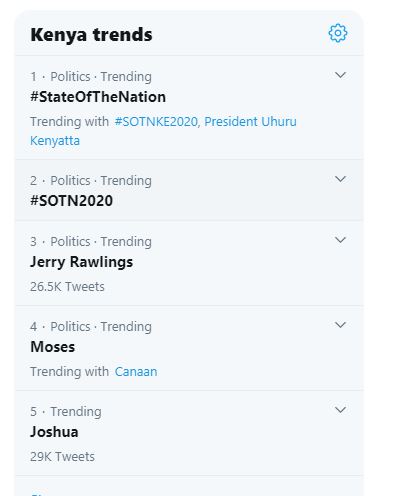This screenshot has width=417, height=496.
Task: Open the Jerry Rawlings trending topic
Action: 82,262
